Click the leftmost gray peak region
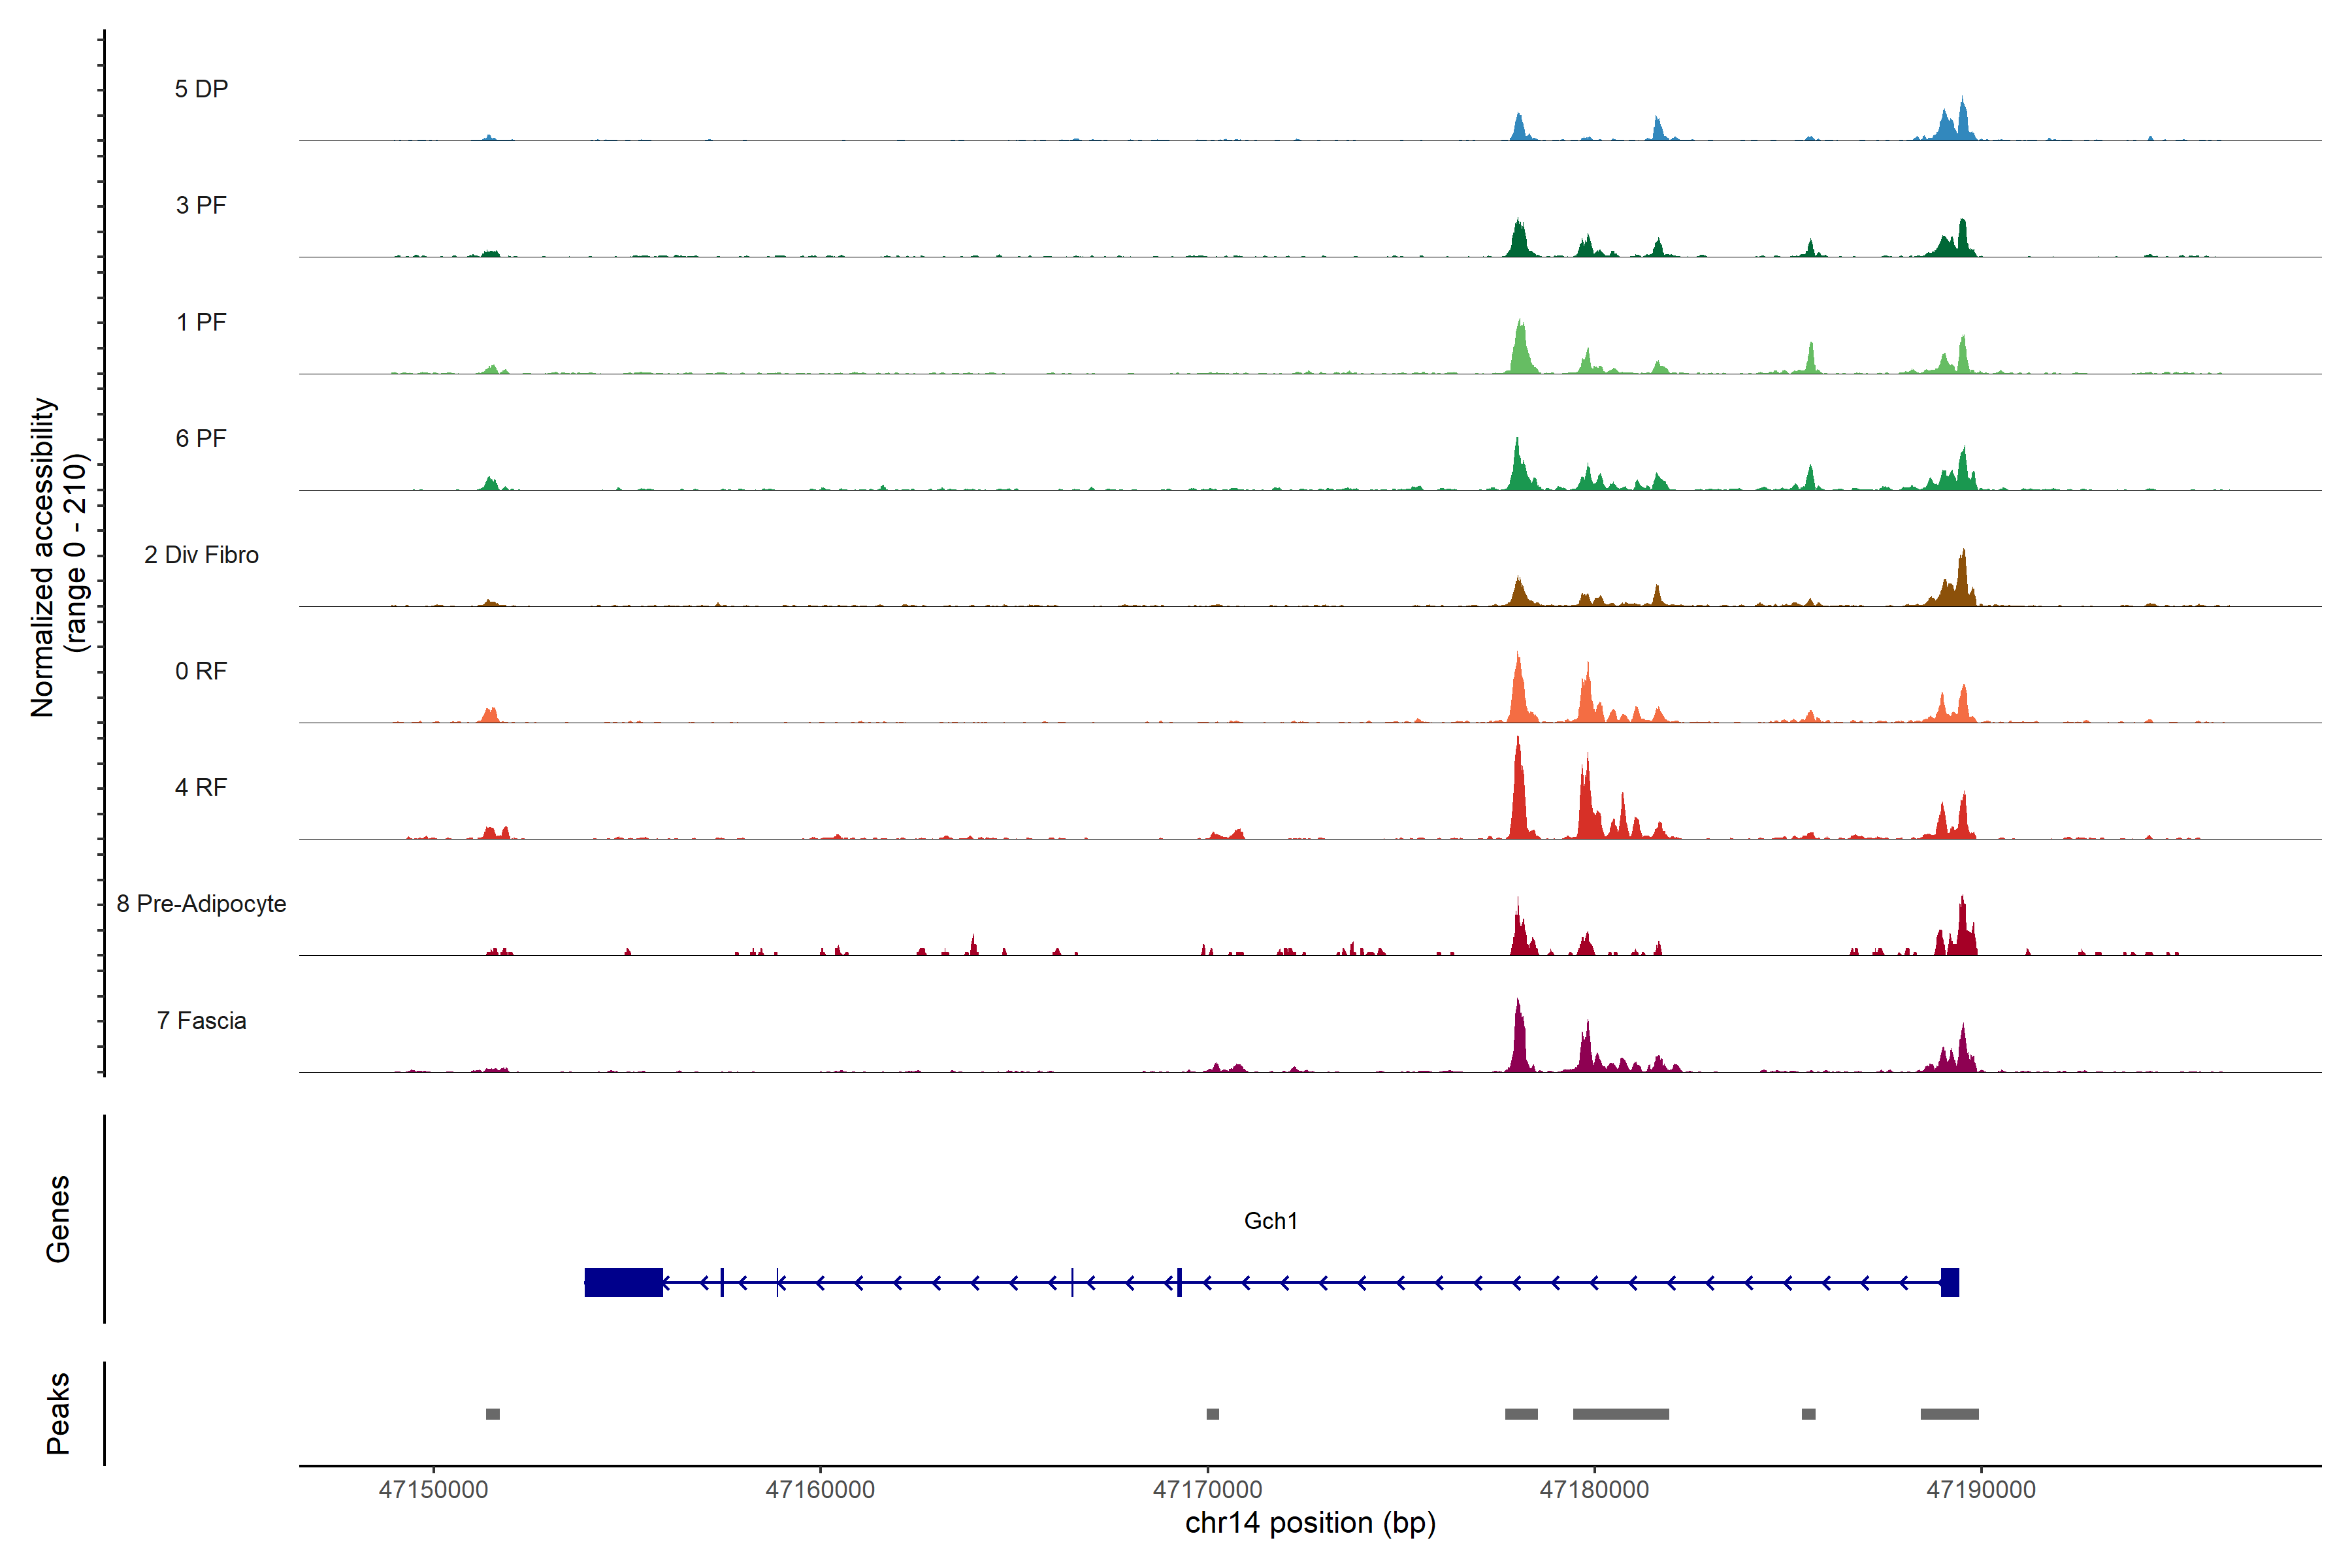 pyautogui.click(x=492, y=1414)
